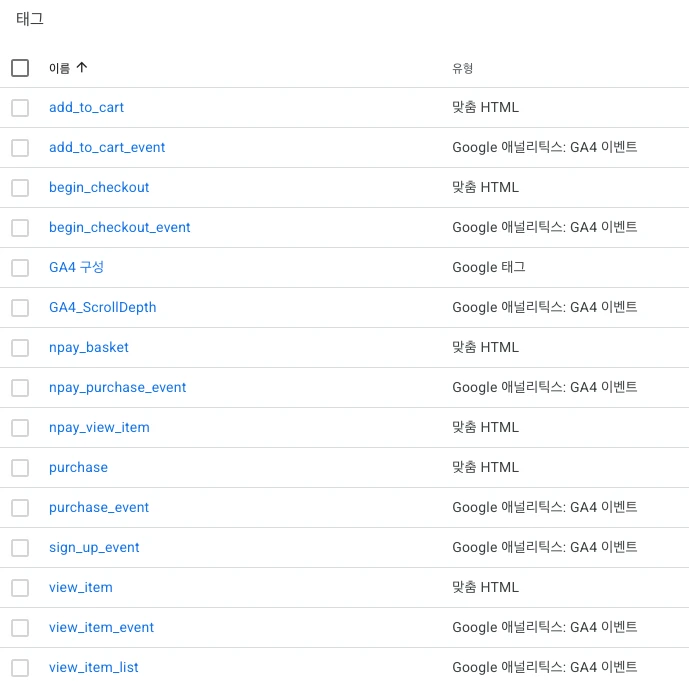Click GA4 이벤트 type in GA4_ScrollDepth row
Image resolution: width=689 pixels, height=685 pixels.
click(x=544, y=307)
